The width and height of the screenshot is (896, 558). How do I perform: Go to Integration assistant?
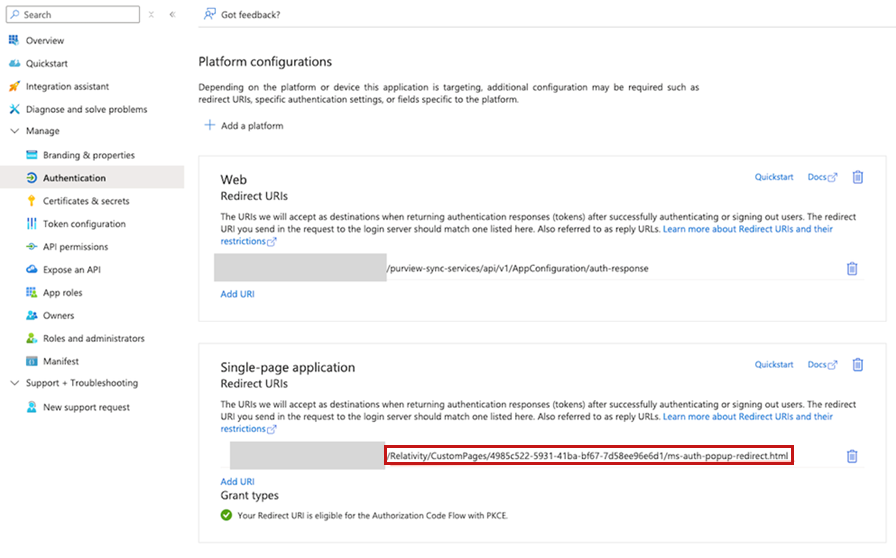(x=67, y=86)
